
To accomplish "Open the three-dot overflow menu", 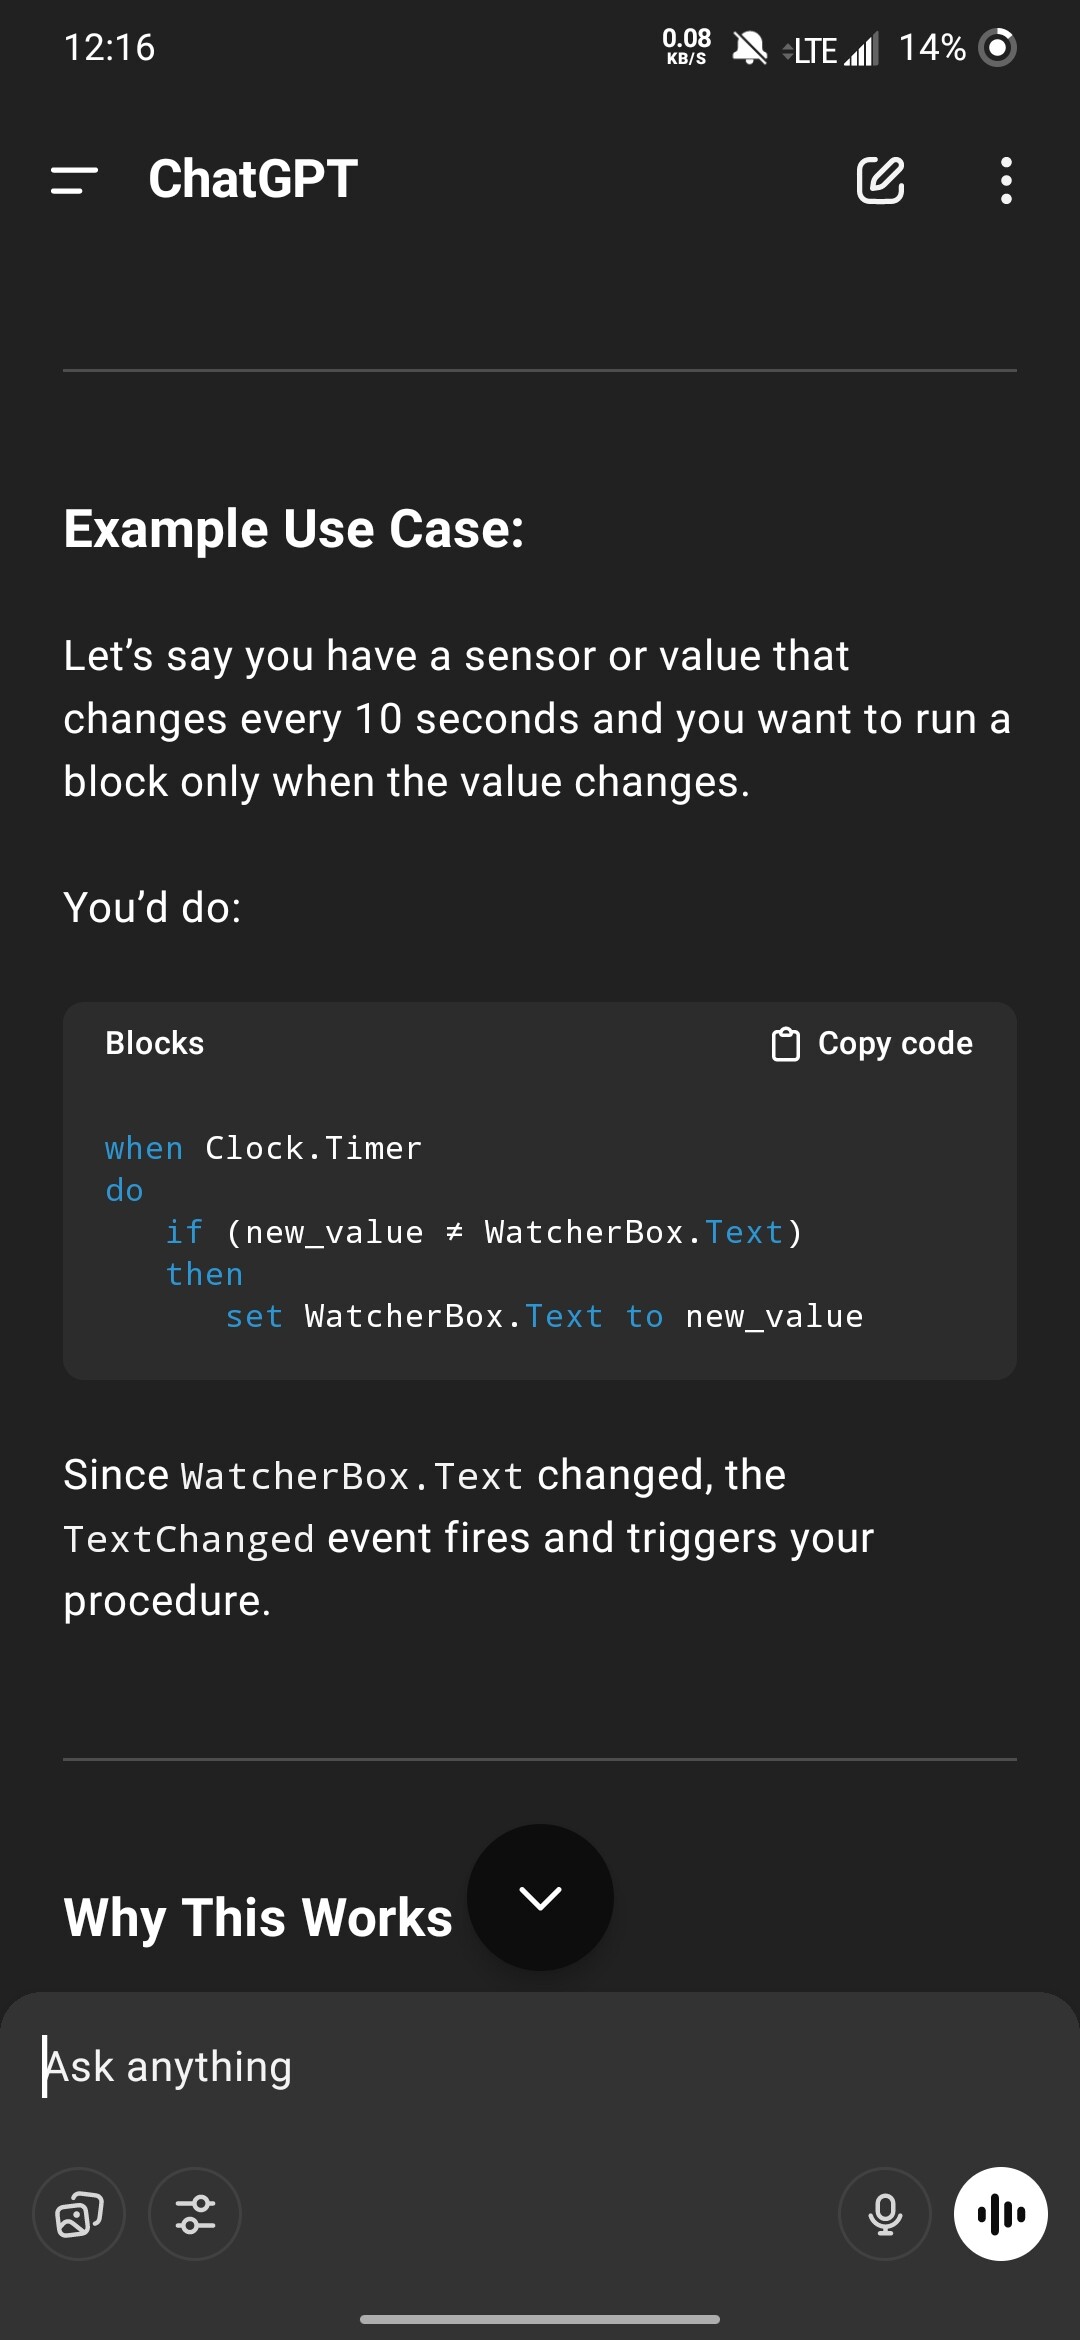I will coord(1006,181).
